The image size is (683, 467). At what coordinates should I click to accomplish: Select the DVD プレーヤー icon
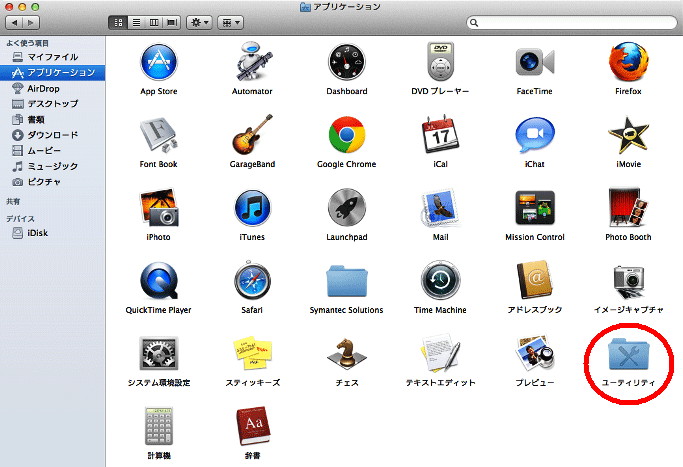[440, 62]
